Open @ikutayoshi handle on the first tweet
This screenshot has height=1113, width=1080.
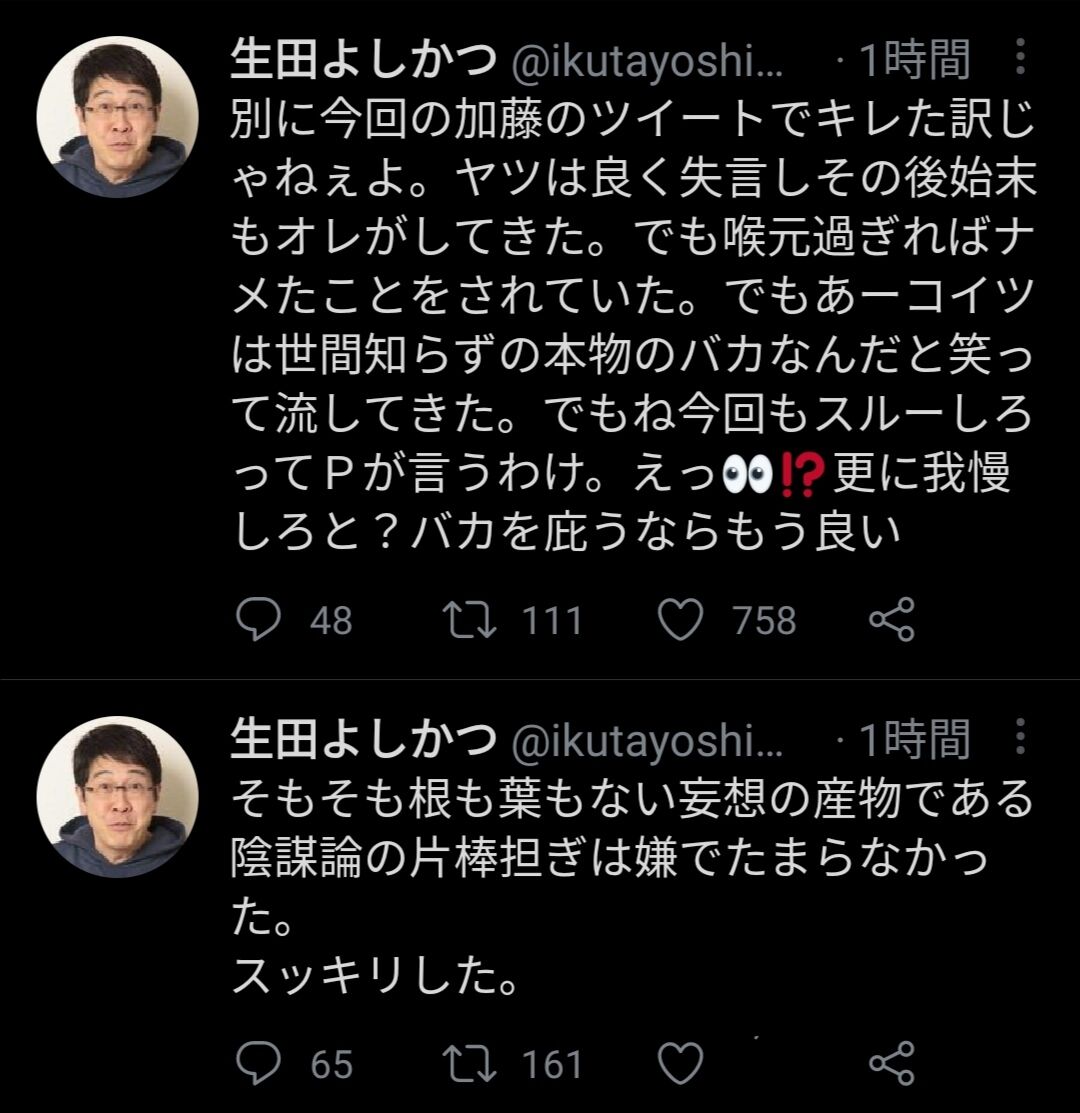(x=646, y=61)
